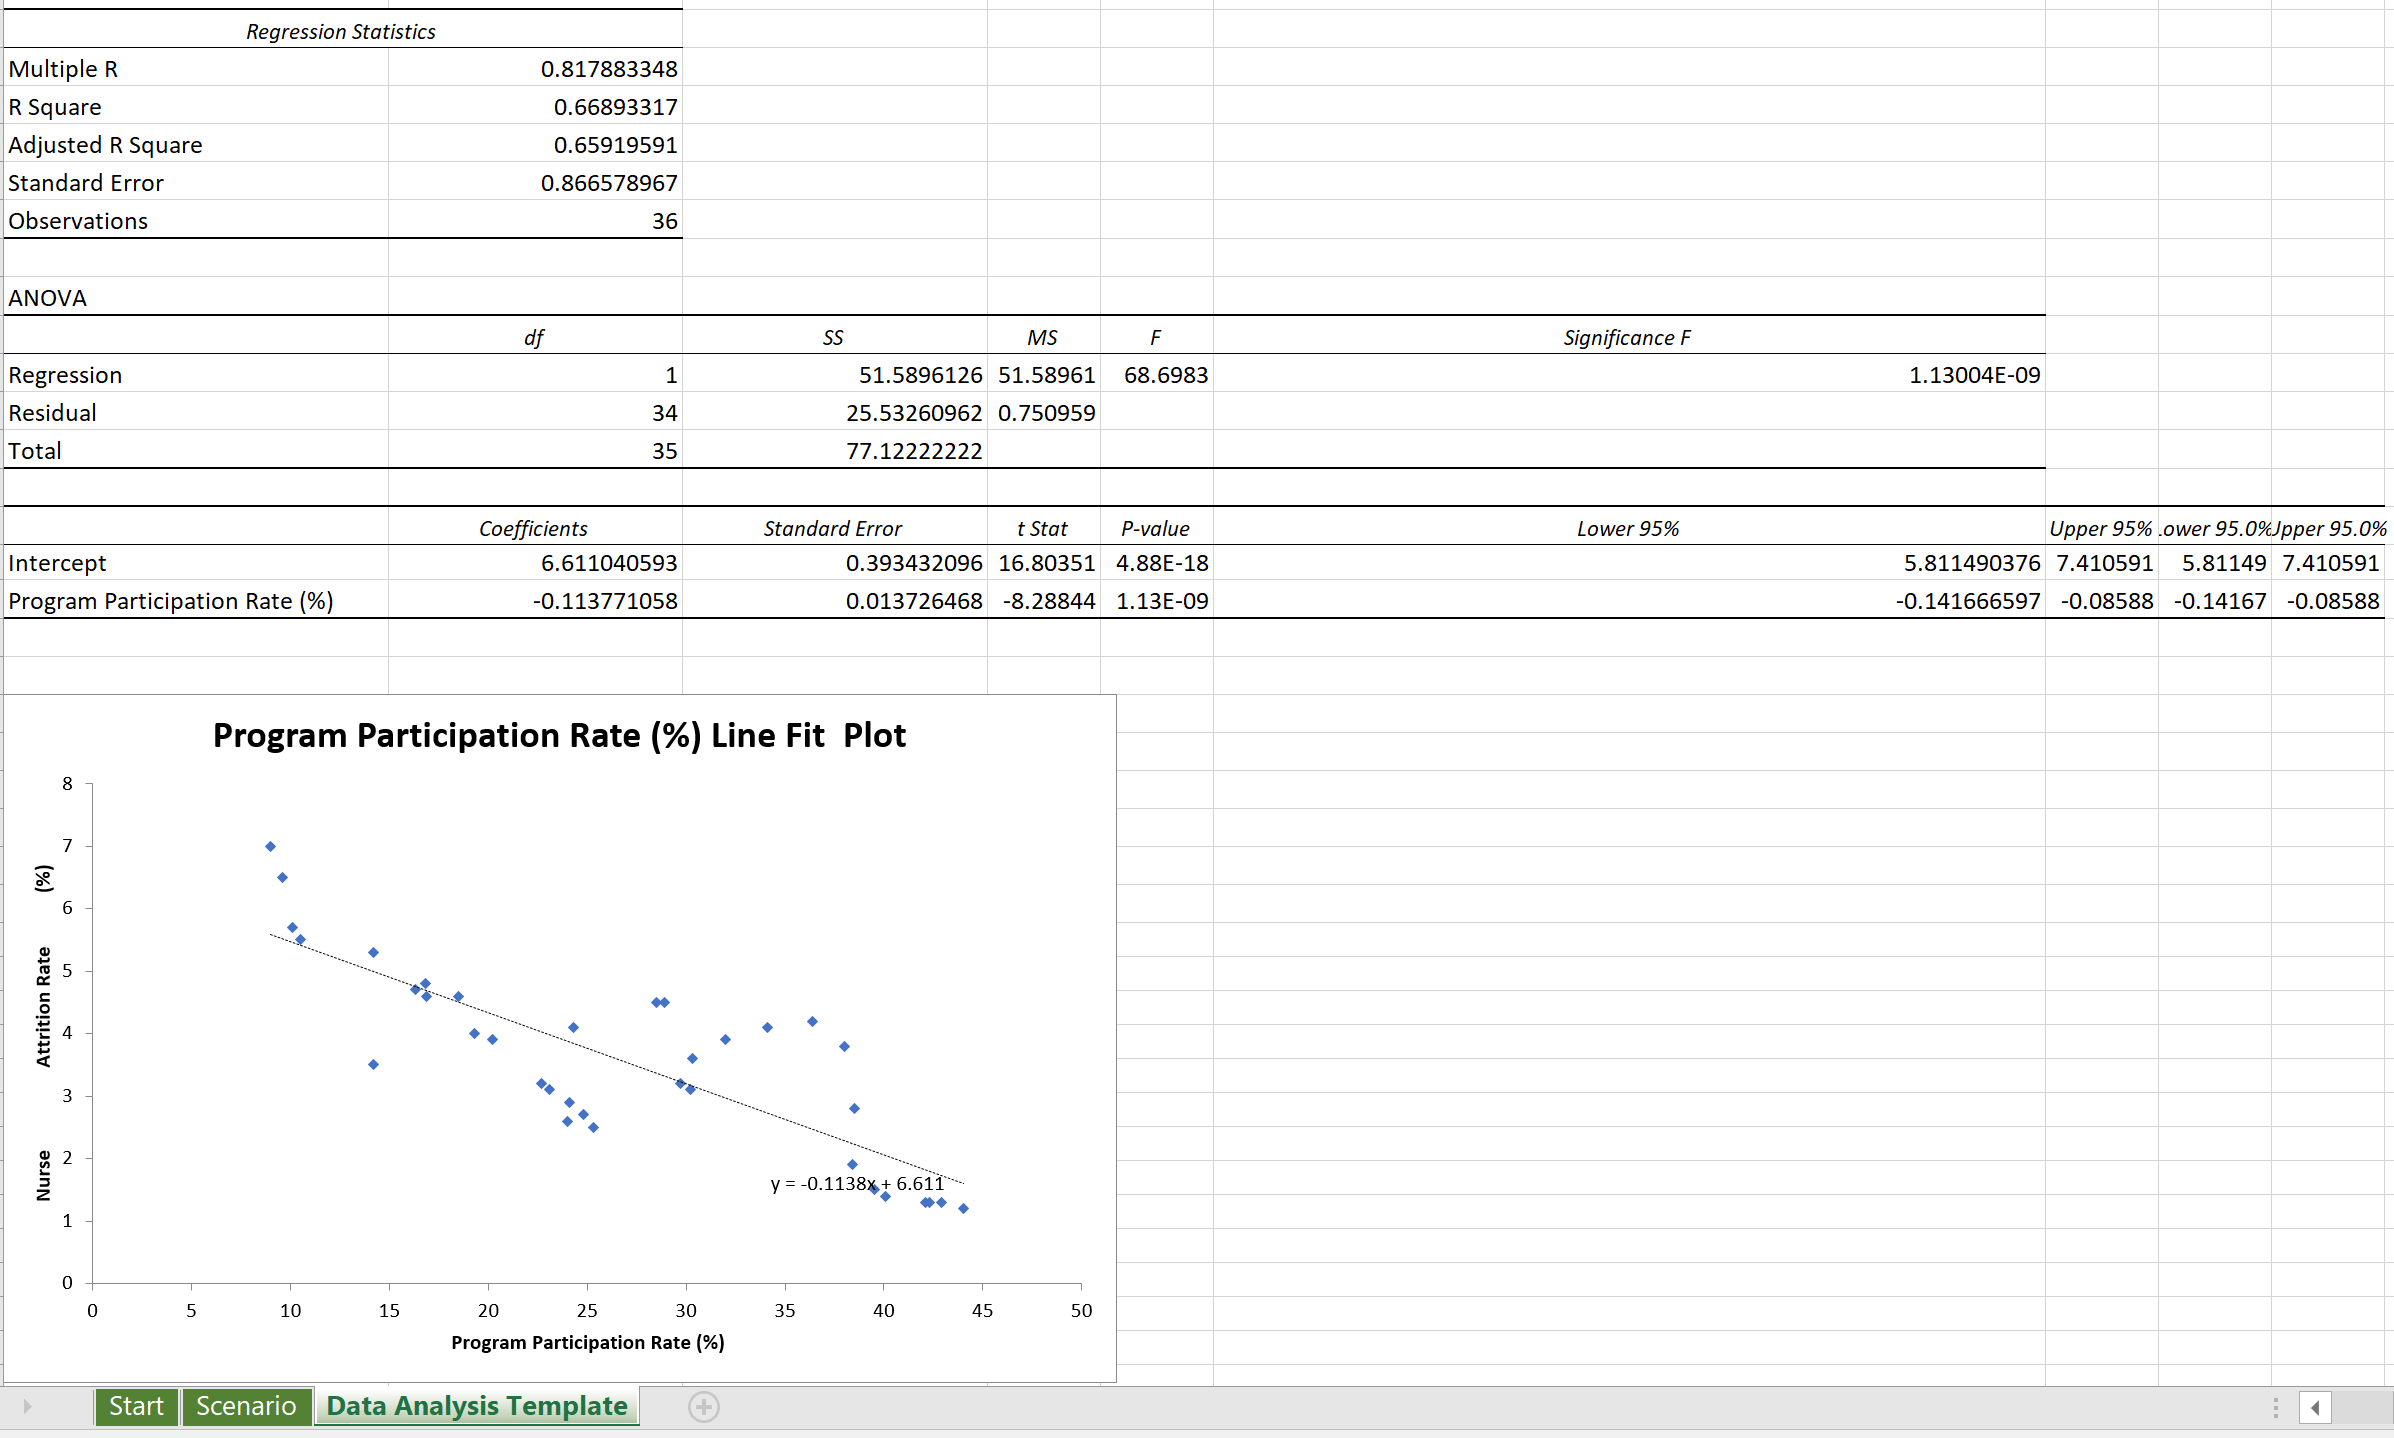Select the Residual MS value 0.750959
Image resolution: width=2394 pixels, height=1438 pixels.
pyautogui.click(x=1046, y=413)
